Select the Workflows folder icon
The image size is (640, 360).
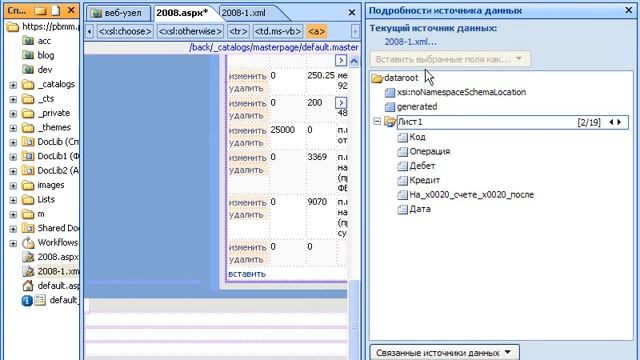point(28,242)
